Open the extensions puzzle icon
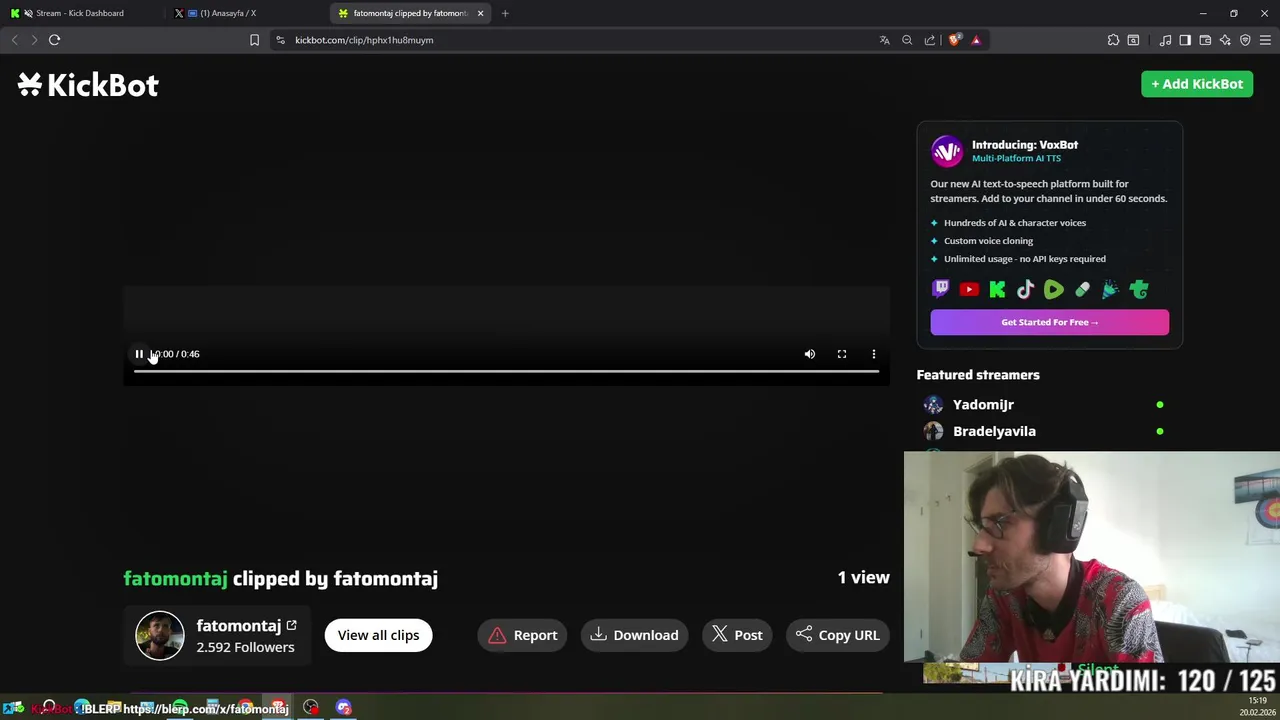The width and height of the screenshot is (1280, 720). tap(1113, 40)
